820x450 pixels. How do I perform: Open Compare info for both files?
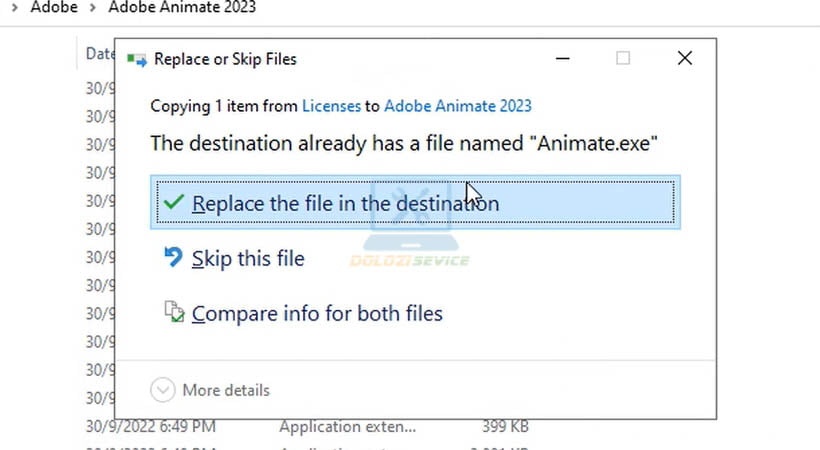[317, 313]
